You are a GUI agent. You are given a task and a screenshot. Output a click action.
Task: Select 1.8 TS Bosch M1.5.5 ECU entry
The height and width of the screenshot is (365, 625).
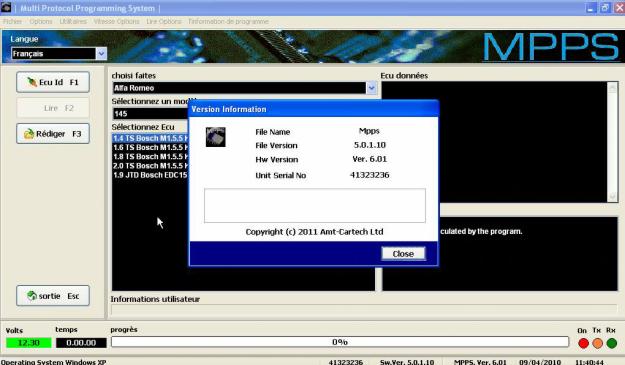[150, 157]
